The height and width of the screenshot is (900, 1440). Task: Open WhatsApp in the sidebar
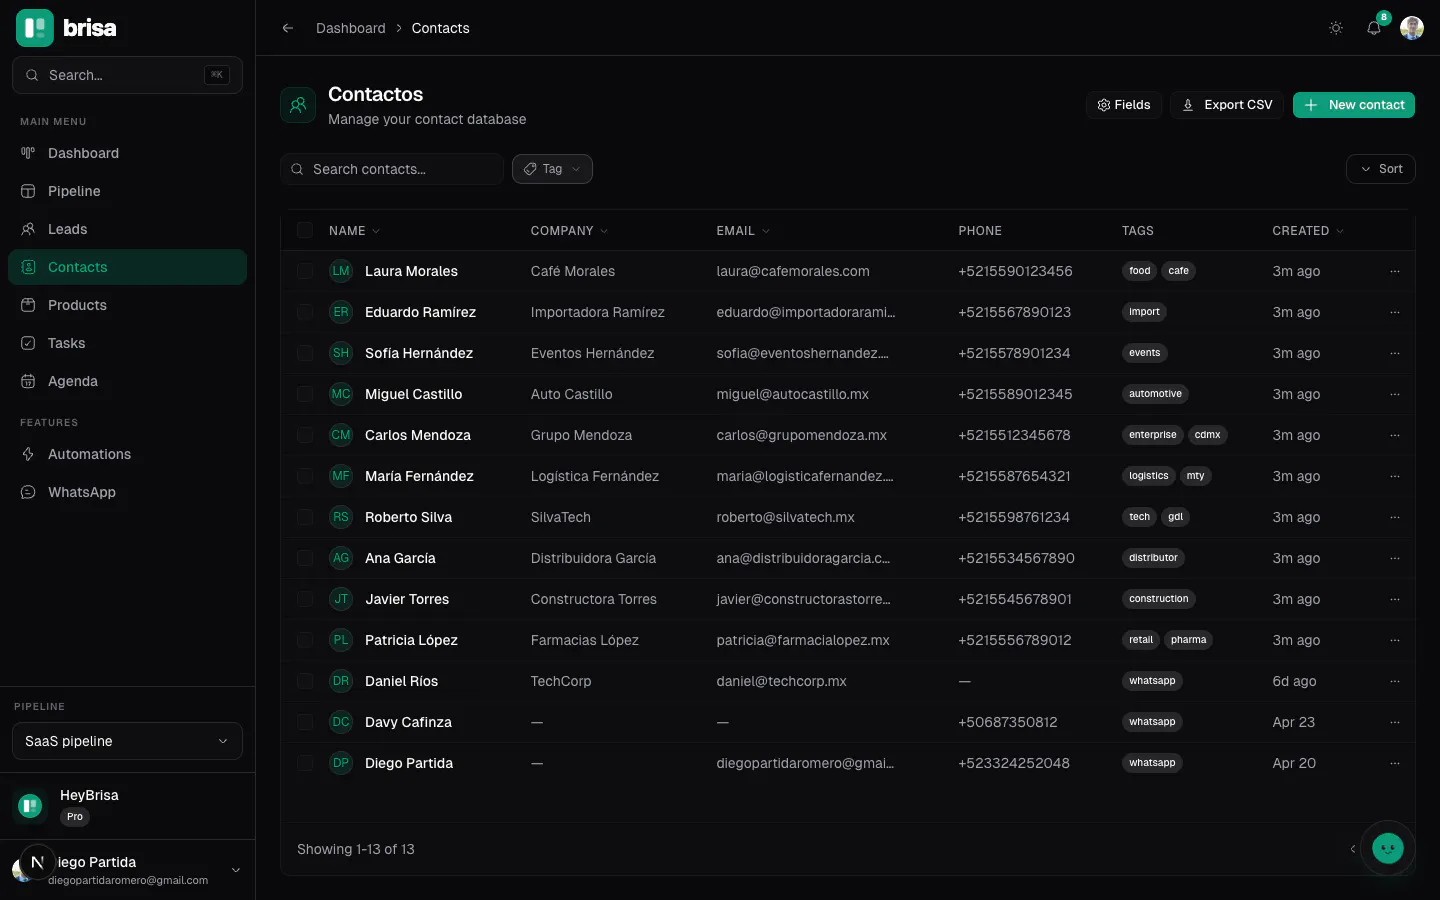[127, 492]
